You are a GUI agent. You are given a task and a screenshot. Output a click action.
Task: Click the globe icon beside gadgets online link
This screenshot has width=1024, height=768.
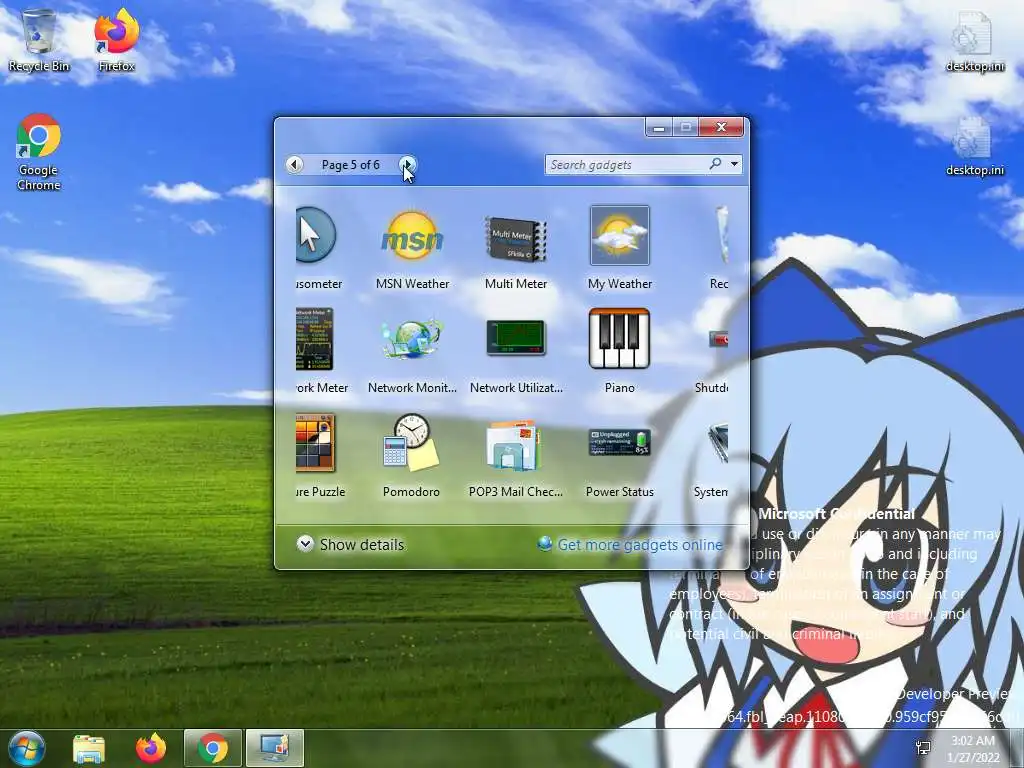pos(545,543)
